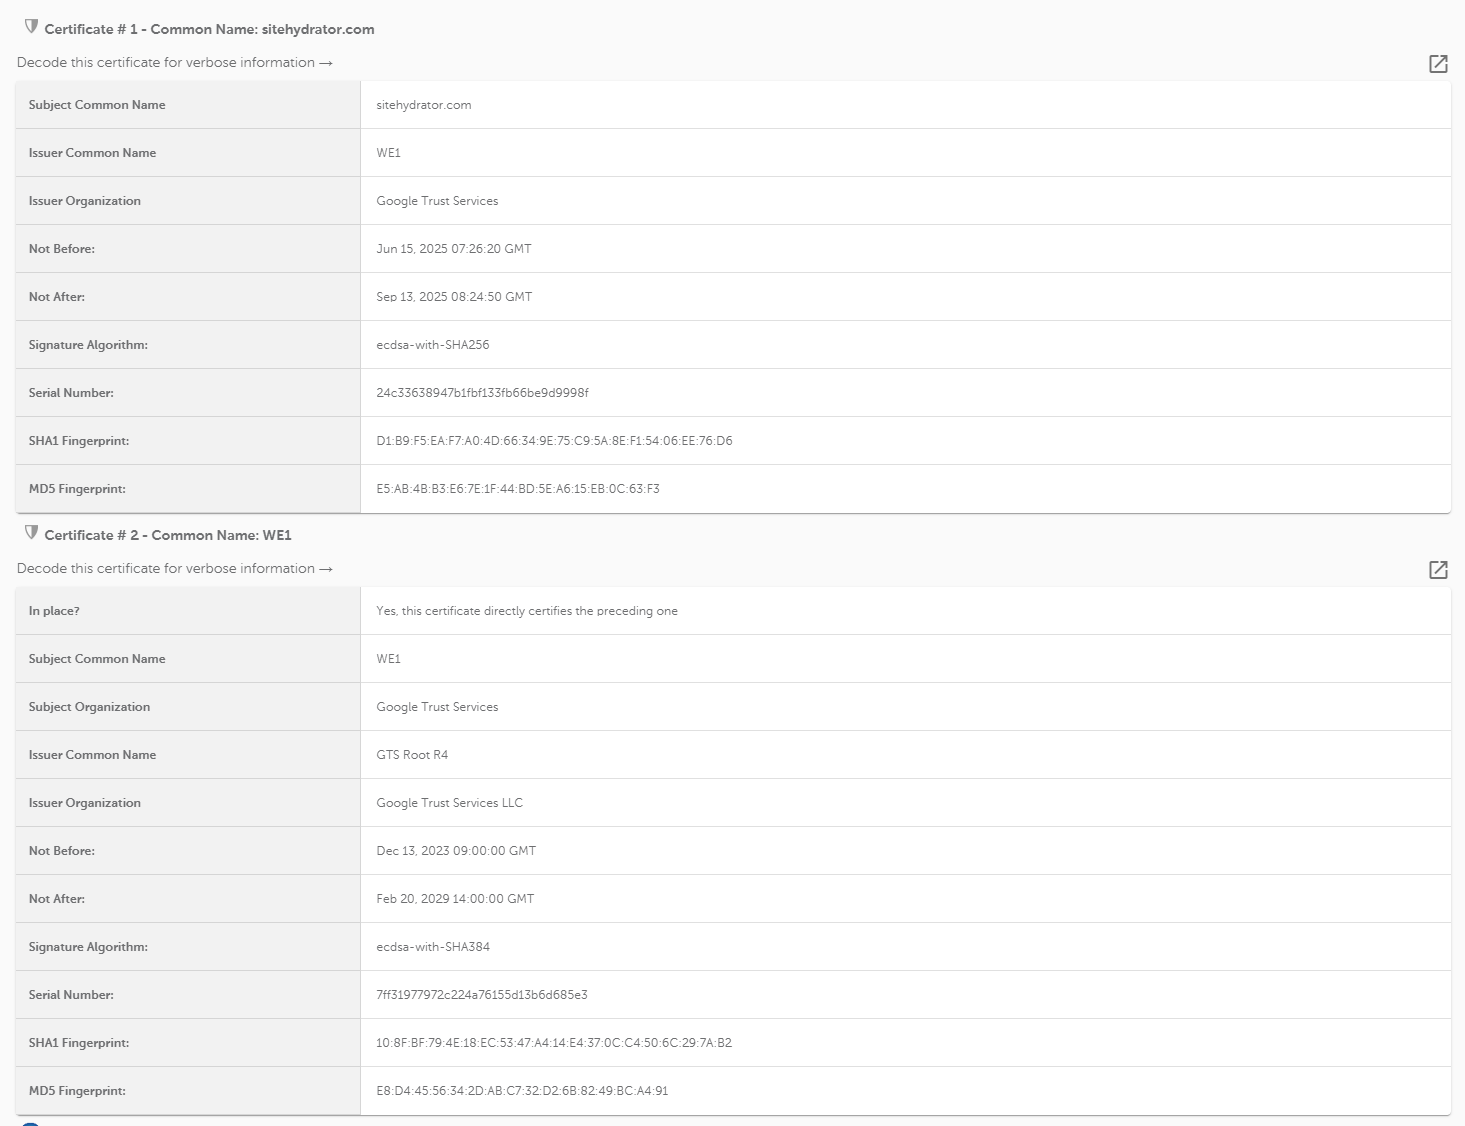This screenshot has width=1465, height=1126.
Task: Click Certificate 2 Issuer Common Name label
Action: 92,755
